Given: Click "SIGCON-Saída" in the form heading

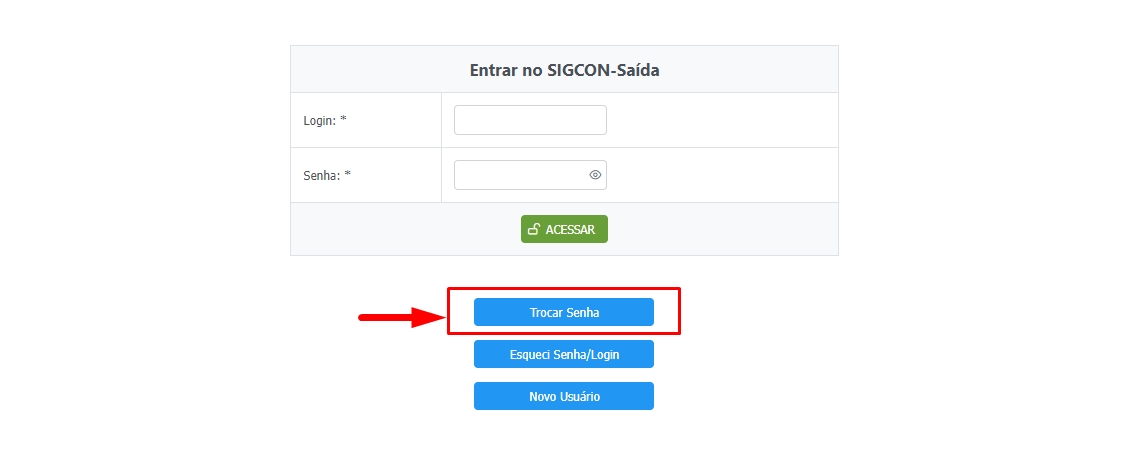Looking at the screenshot, I should click(x=604, y=70).
